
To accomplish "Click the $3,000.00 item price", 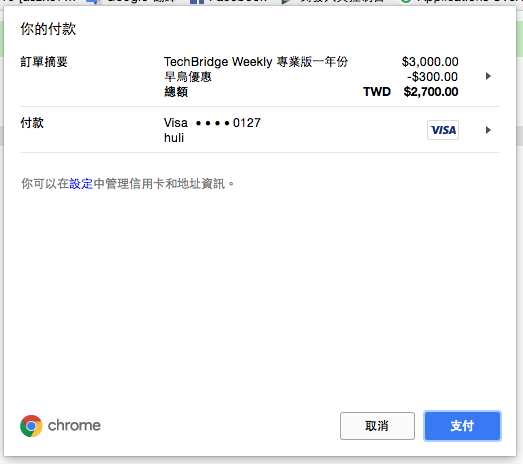I will 430,62.
